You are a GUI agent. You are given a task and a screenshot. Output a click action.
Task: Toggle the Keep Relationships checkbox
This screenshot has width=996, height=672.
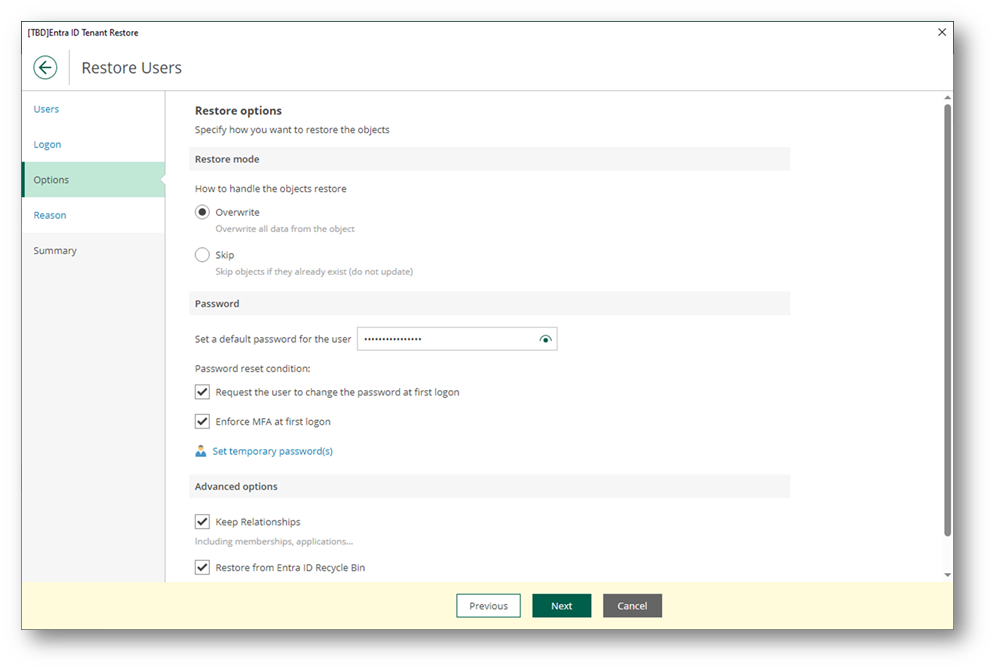203,522
